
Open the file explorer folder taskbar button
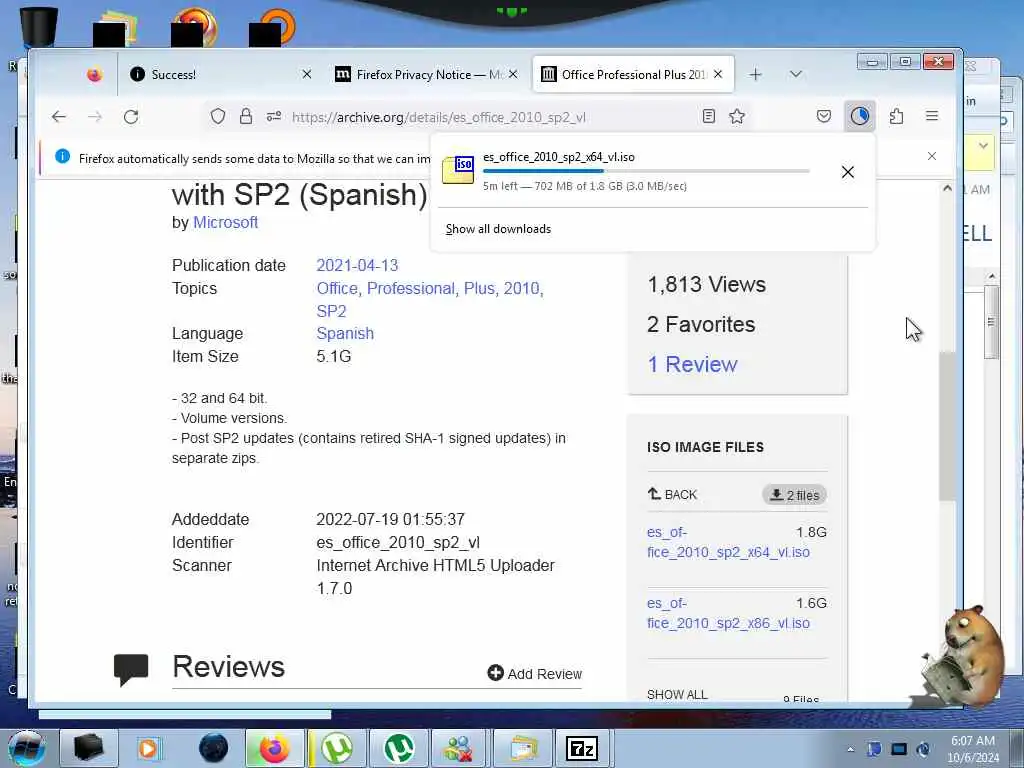tap(522, 748)
